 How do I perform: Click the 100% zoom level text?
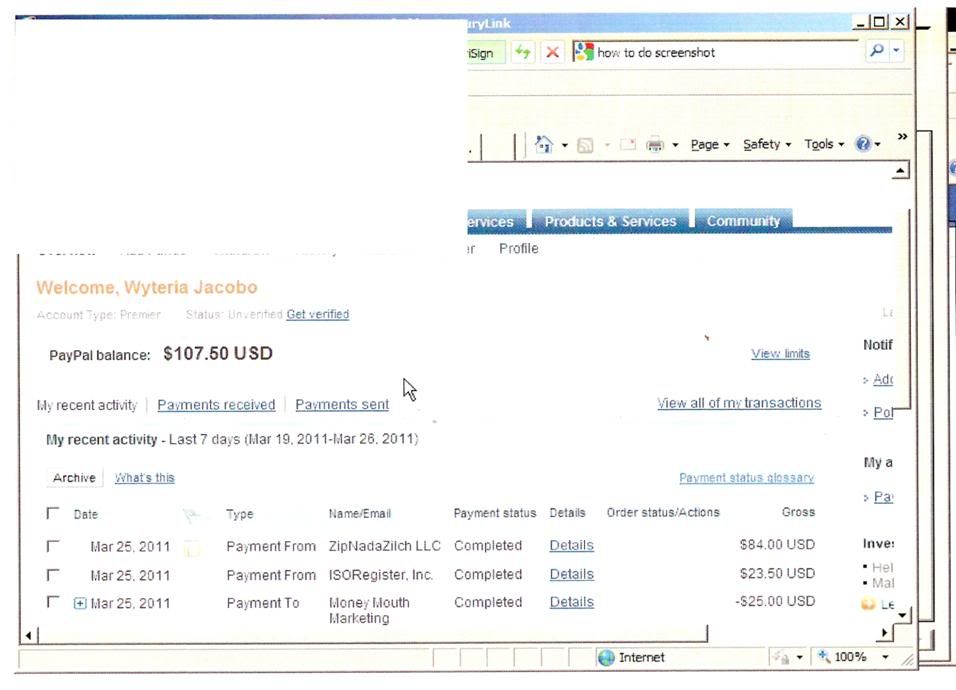[850, 657]
